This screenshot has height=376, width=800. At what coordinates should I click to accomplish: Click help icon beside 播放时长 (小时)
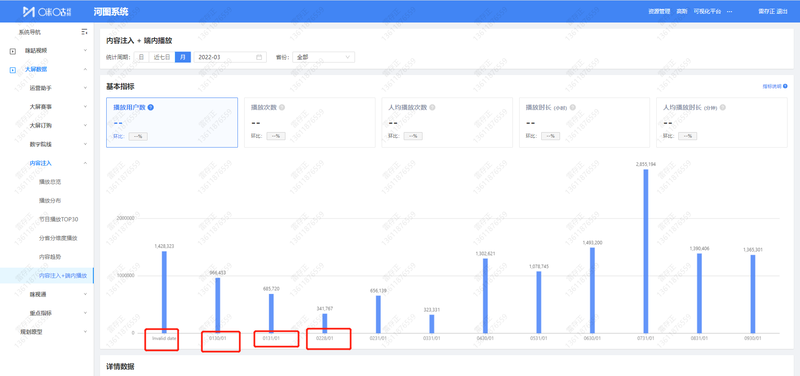[x=572, y=108]
